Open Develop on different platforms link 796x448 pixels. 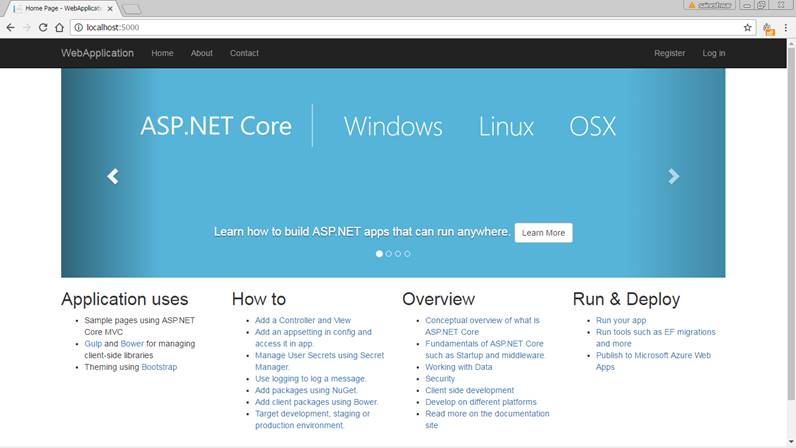pyautogui.click(x=481, y=402)
